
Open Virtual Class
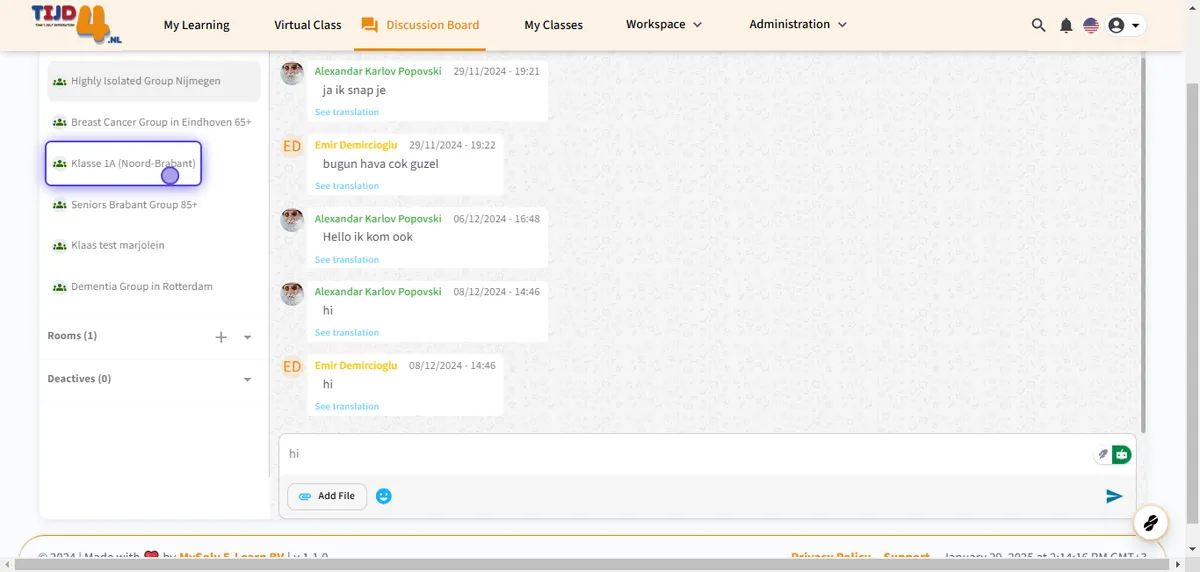tap(308, 25)
